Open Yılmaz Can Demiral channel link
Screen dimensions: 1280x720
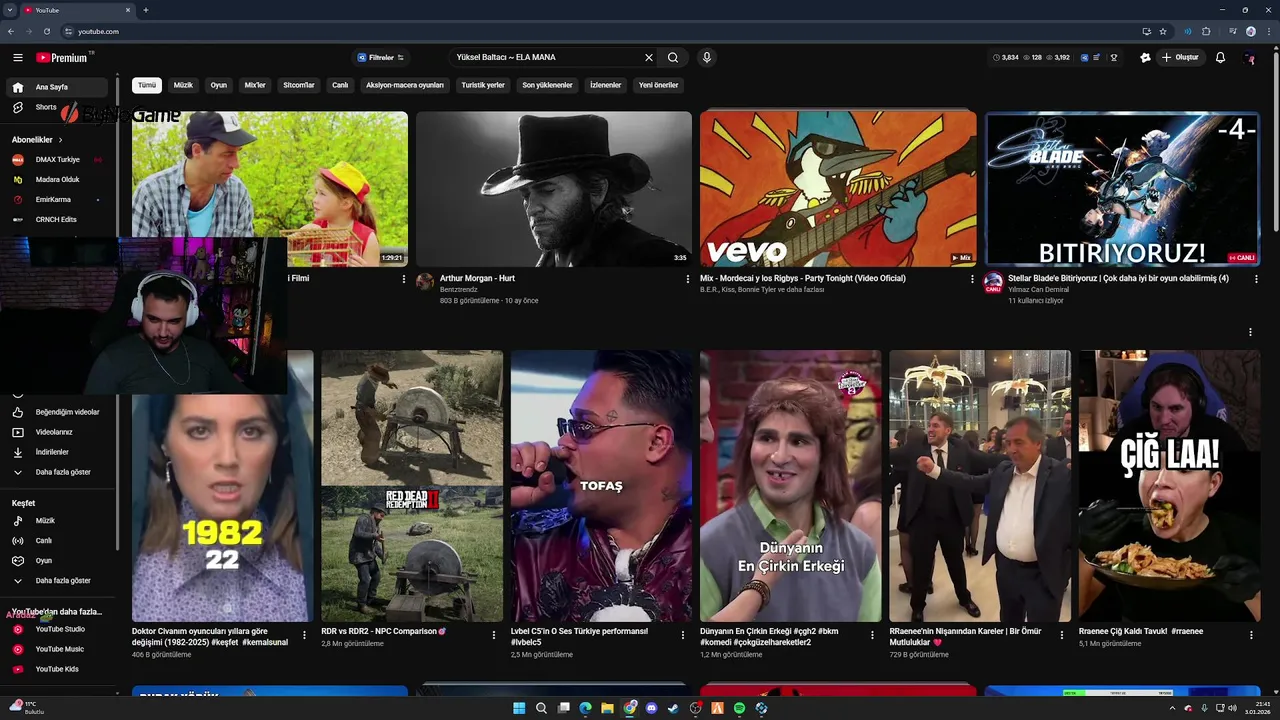[1039, 290]
